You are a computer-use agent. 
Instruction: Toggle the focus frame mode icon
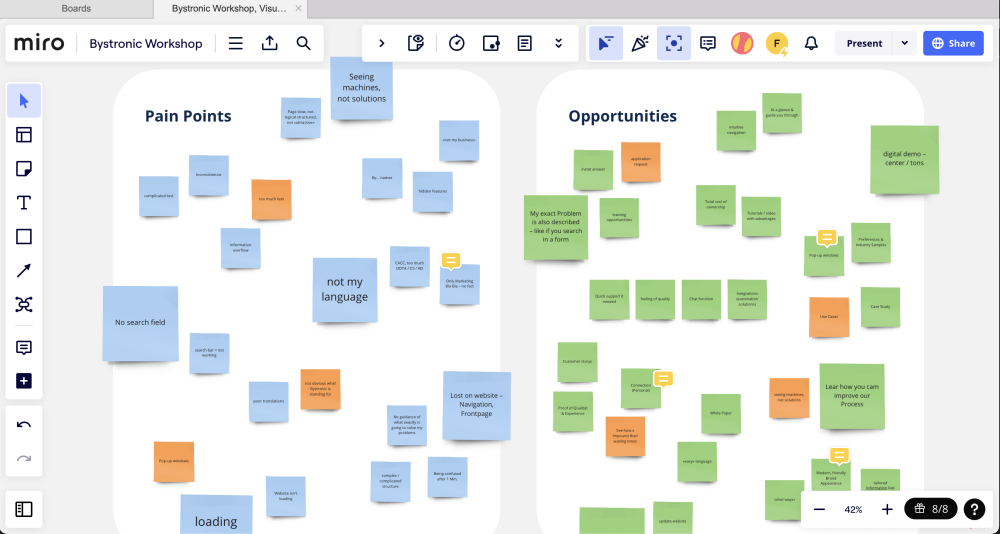674,44
